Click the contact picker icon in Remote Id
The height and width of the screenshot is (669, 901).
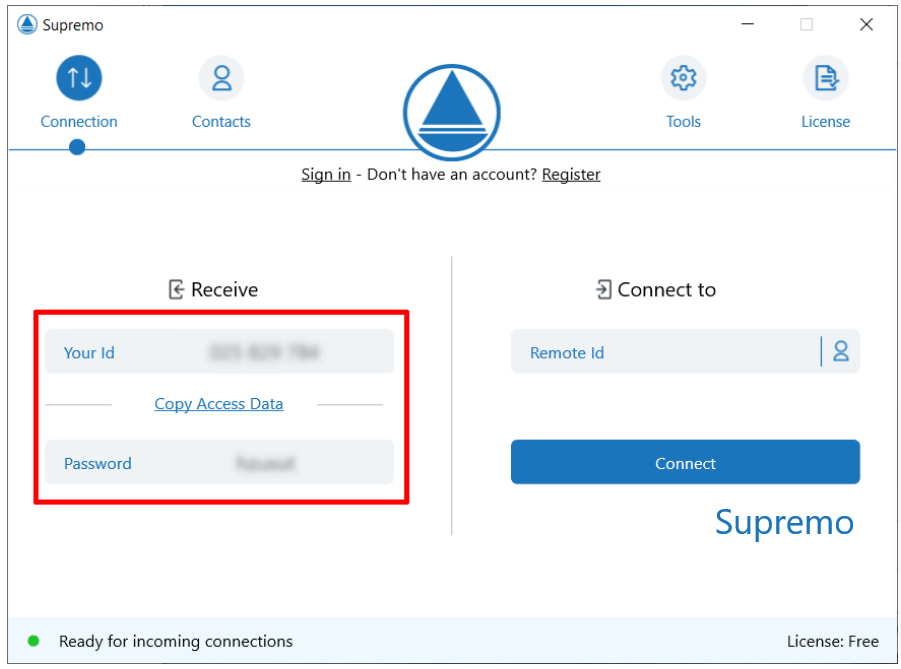[x=841, y=351]
